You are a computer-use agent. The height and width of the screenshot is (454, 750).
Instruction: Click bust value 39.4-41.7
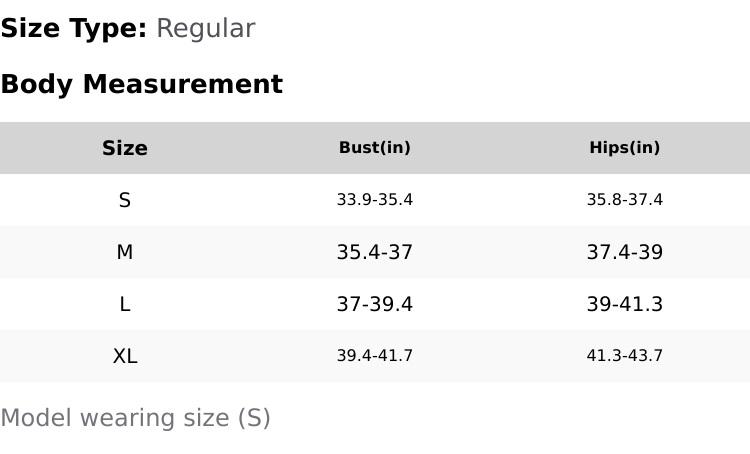[375, 355]
